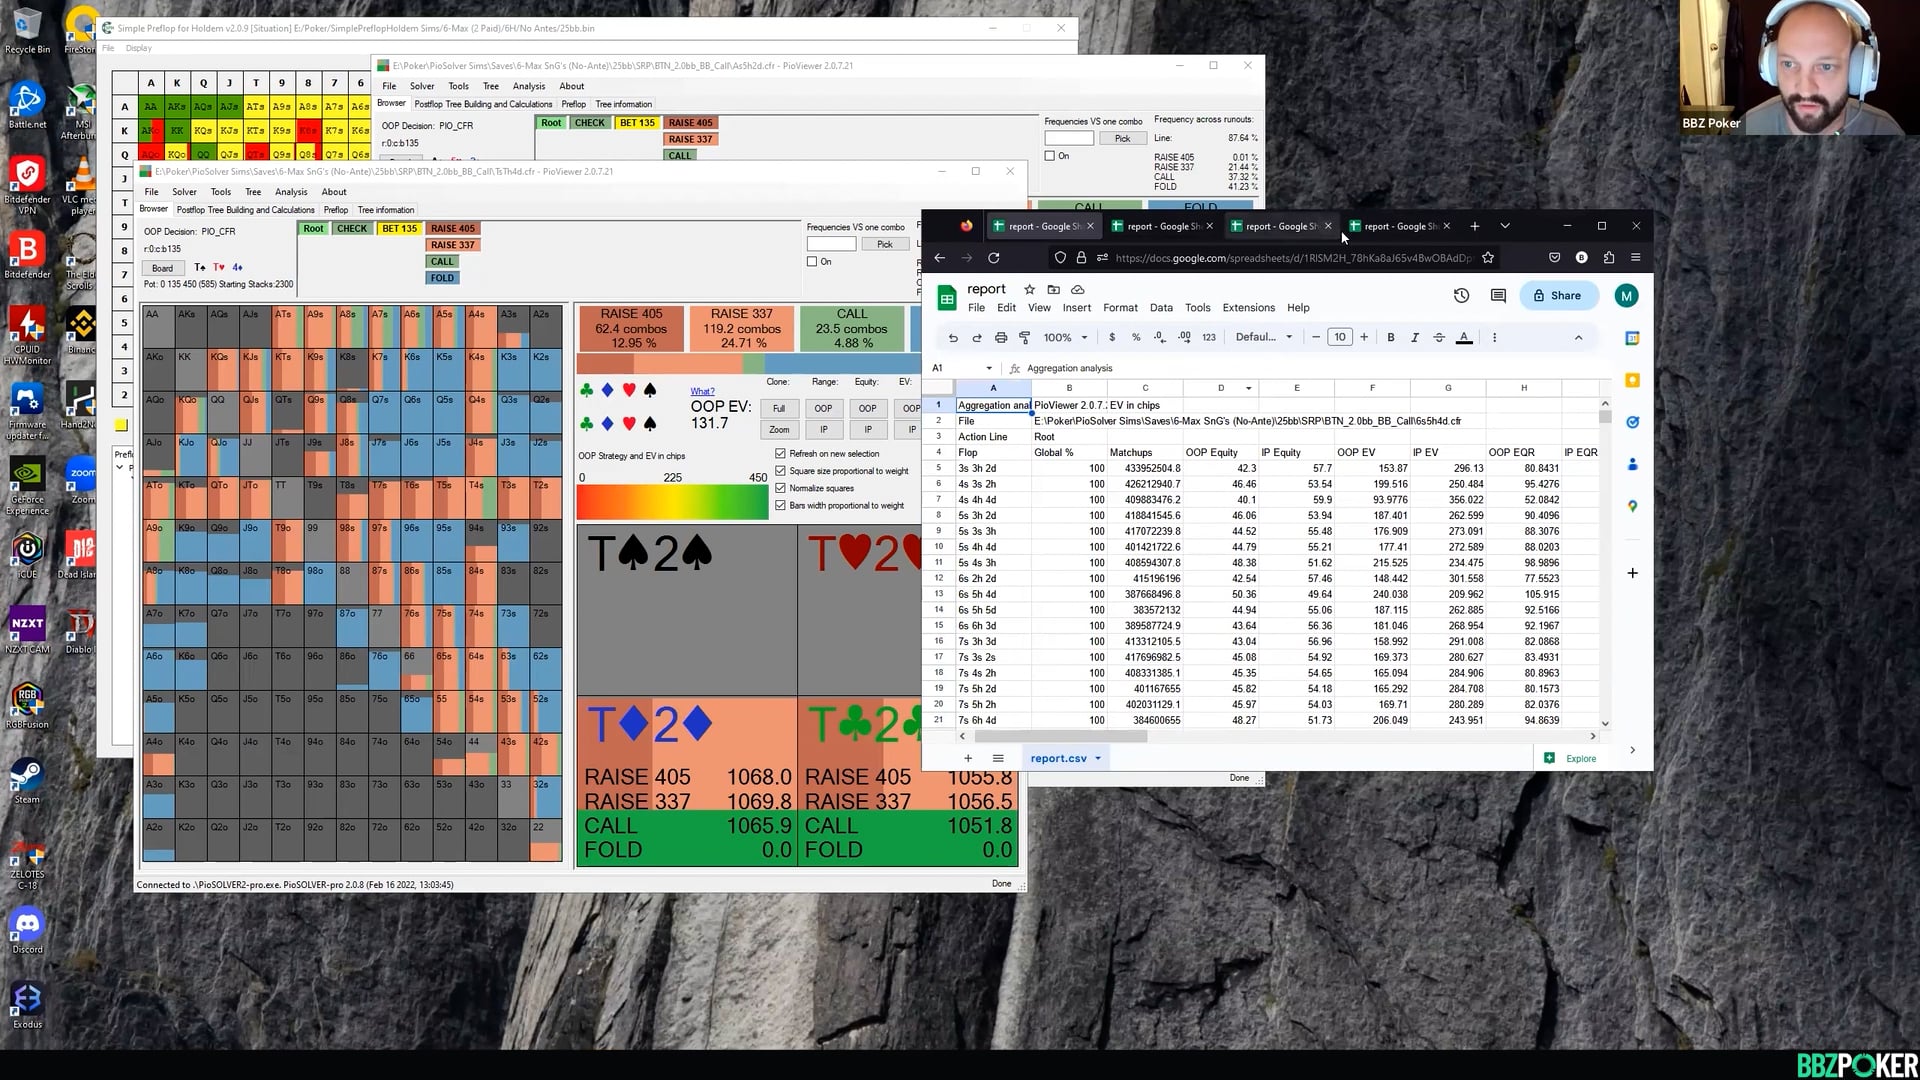Apply strikethrough formatting icon
The image size is (1920, 1080).
point(1439,338)
